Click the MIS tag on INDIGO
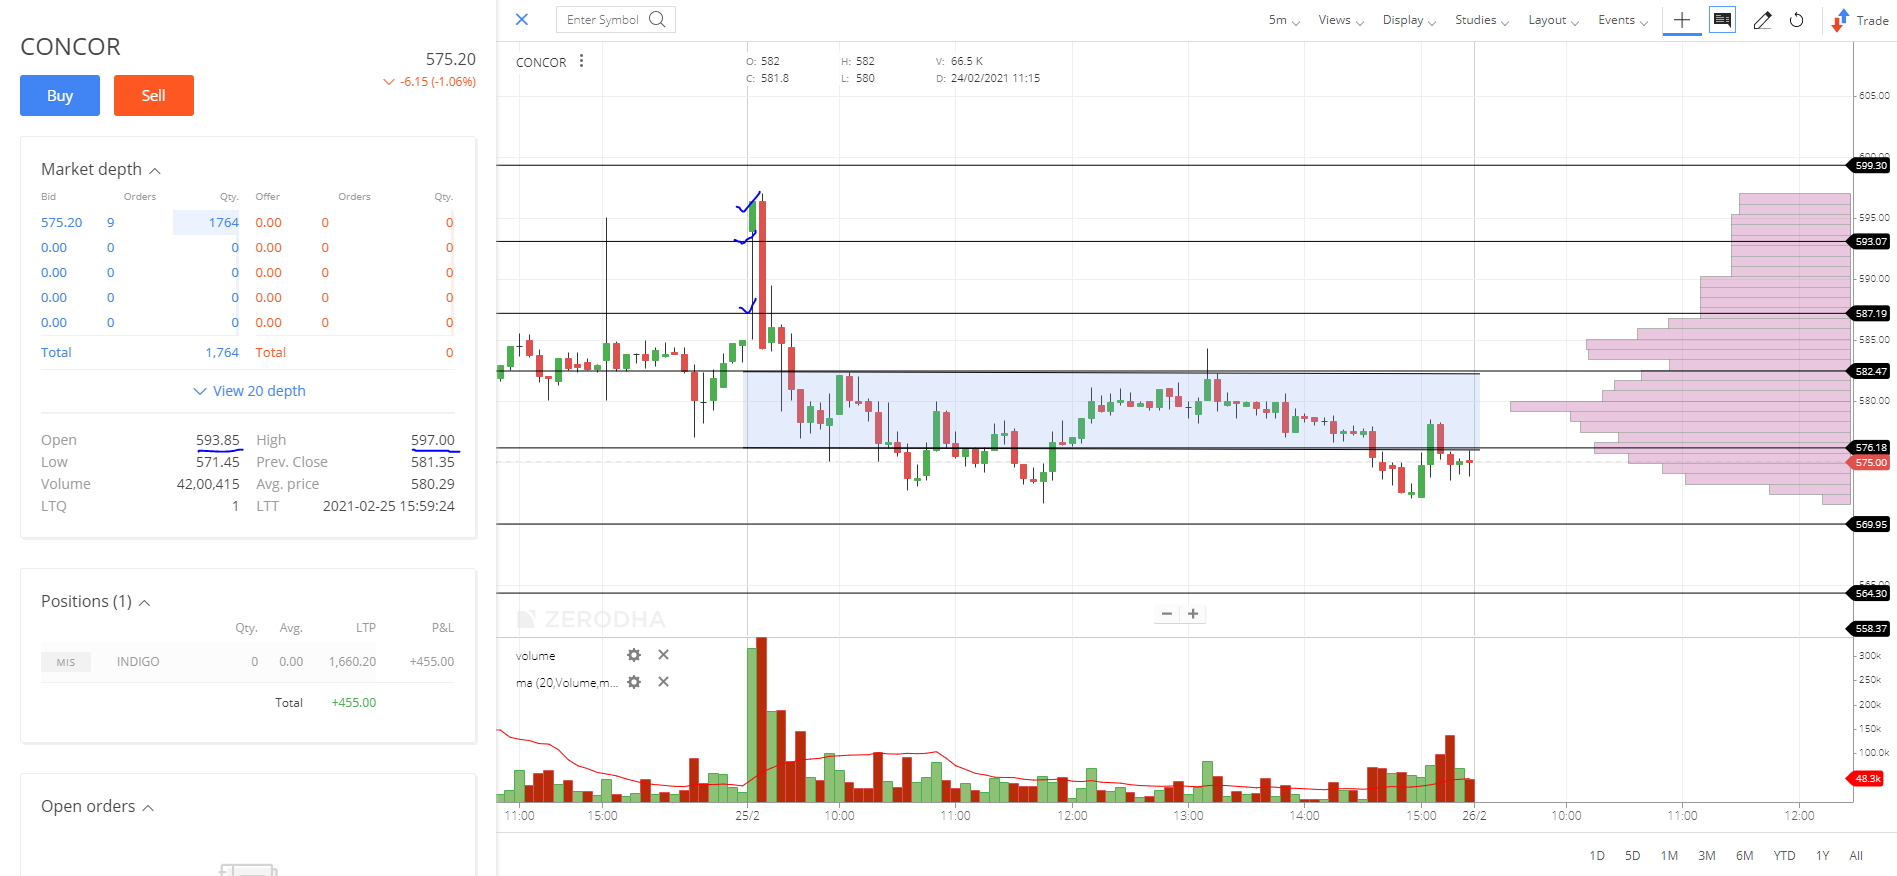Viewport: 1897px width, 876px height. (x=66, y=662)
